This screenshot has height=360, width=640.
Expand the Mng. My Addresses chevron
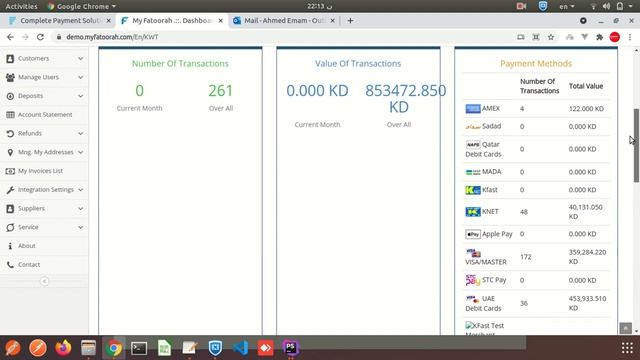coord(80,152)
